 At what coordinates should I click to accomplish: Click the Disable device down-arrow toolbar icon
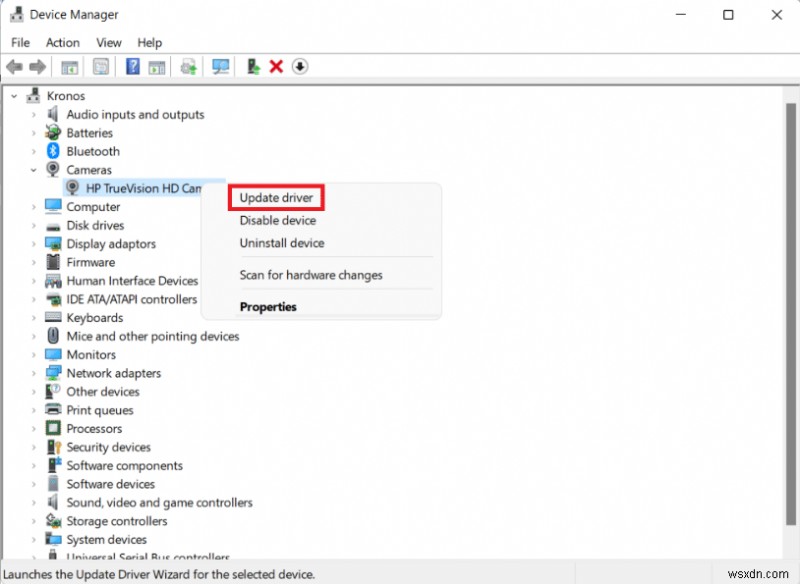coord(299,66)
